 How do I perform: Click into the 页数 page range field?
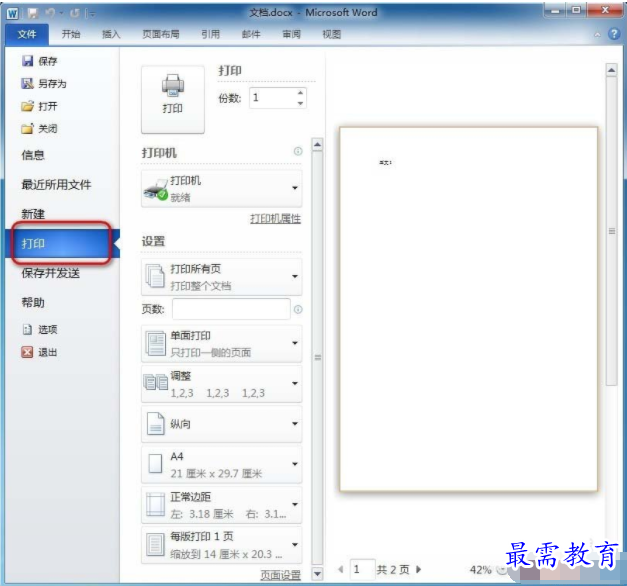(231, 309)
